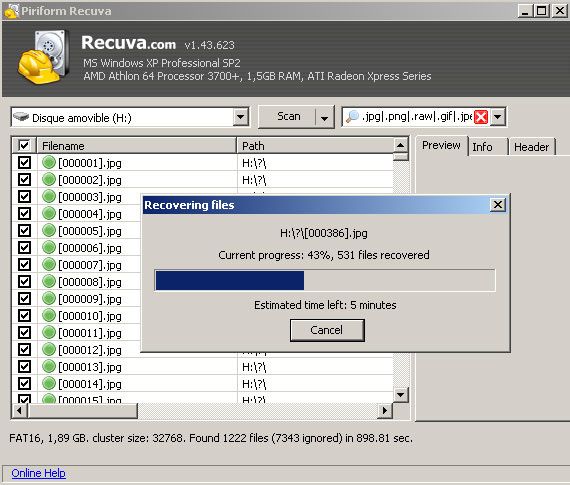Open the drive selection dropdown
The width and height of the screenshot is (570, 485).
pyautogui.click(x=241, y=117)
